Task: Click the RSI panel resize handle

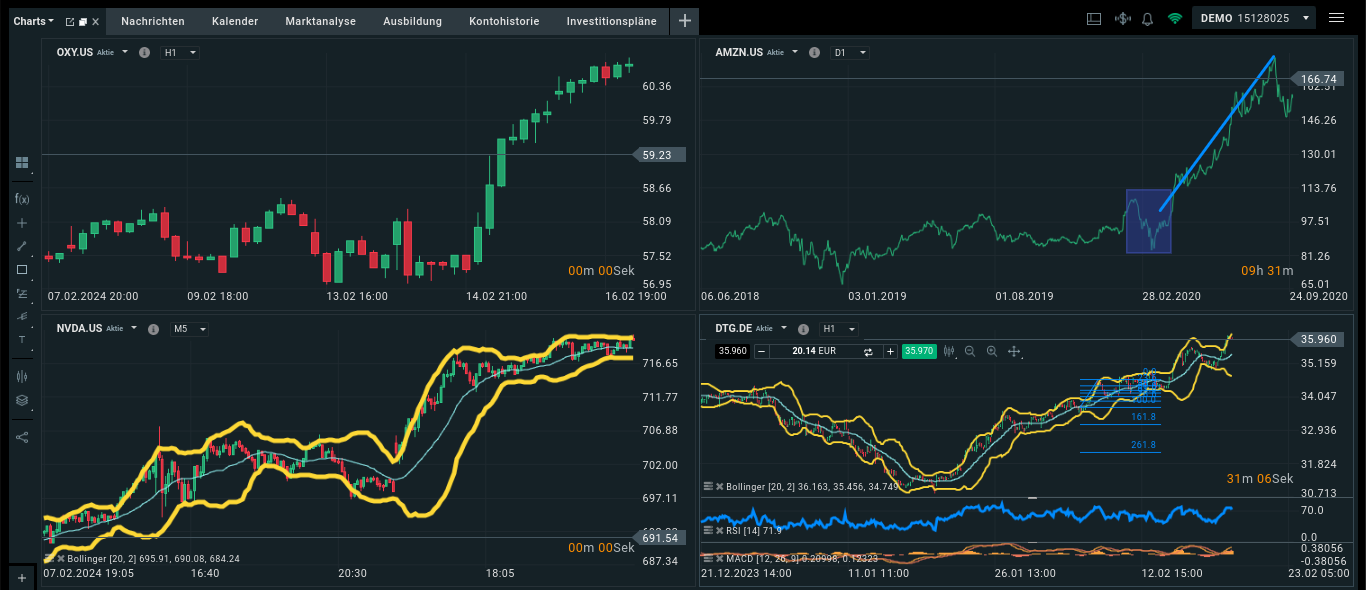Action: point(1031,497)
